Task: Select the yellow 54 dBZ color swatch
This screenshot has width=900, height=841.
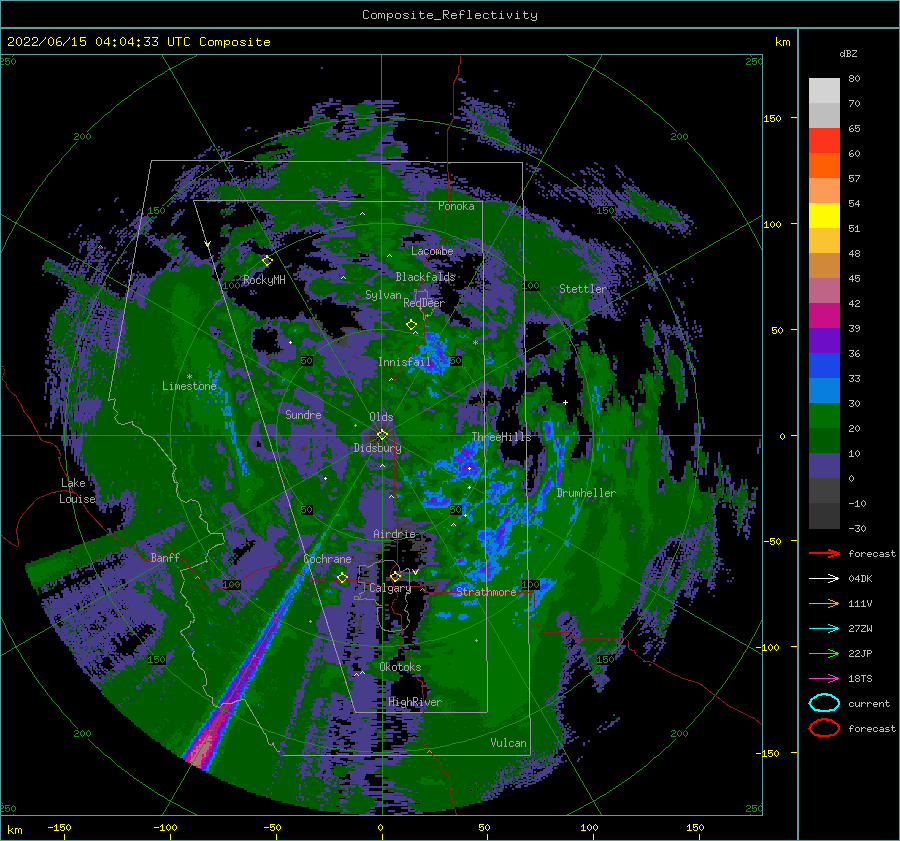Action: (x=824, y=215)
